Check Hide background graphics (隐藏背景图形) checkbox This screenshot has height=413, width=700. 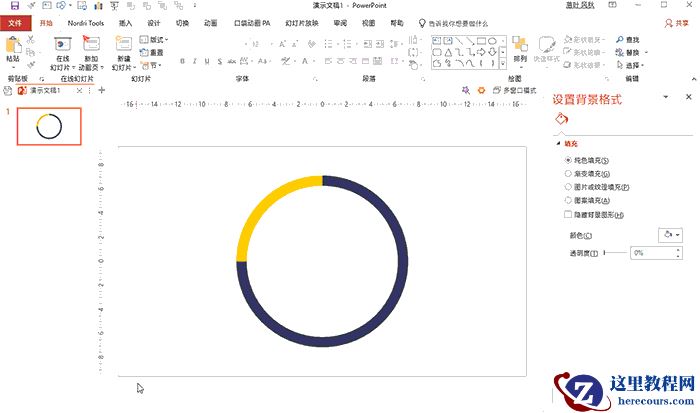[568, 215]
